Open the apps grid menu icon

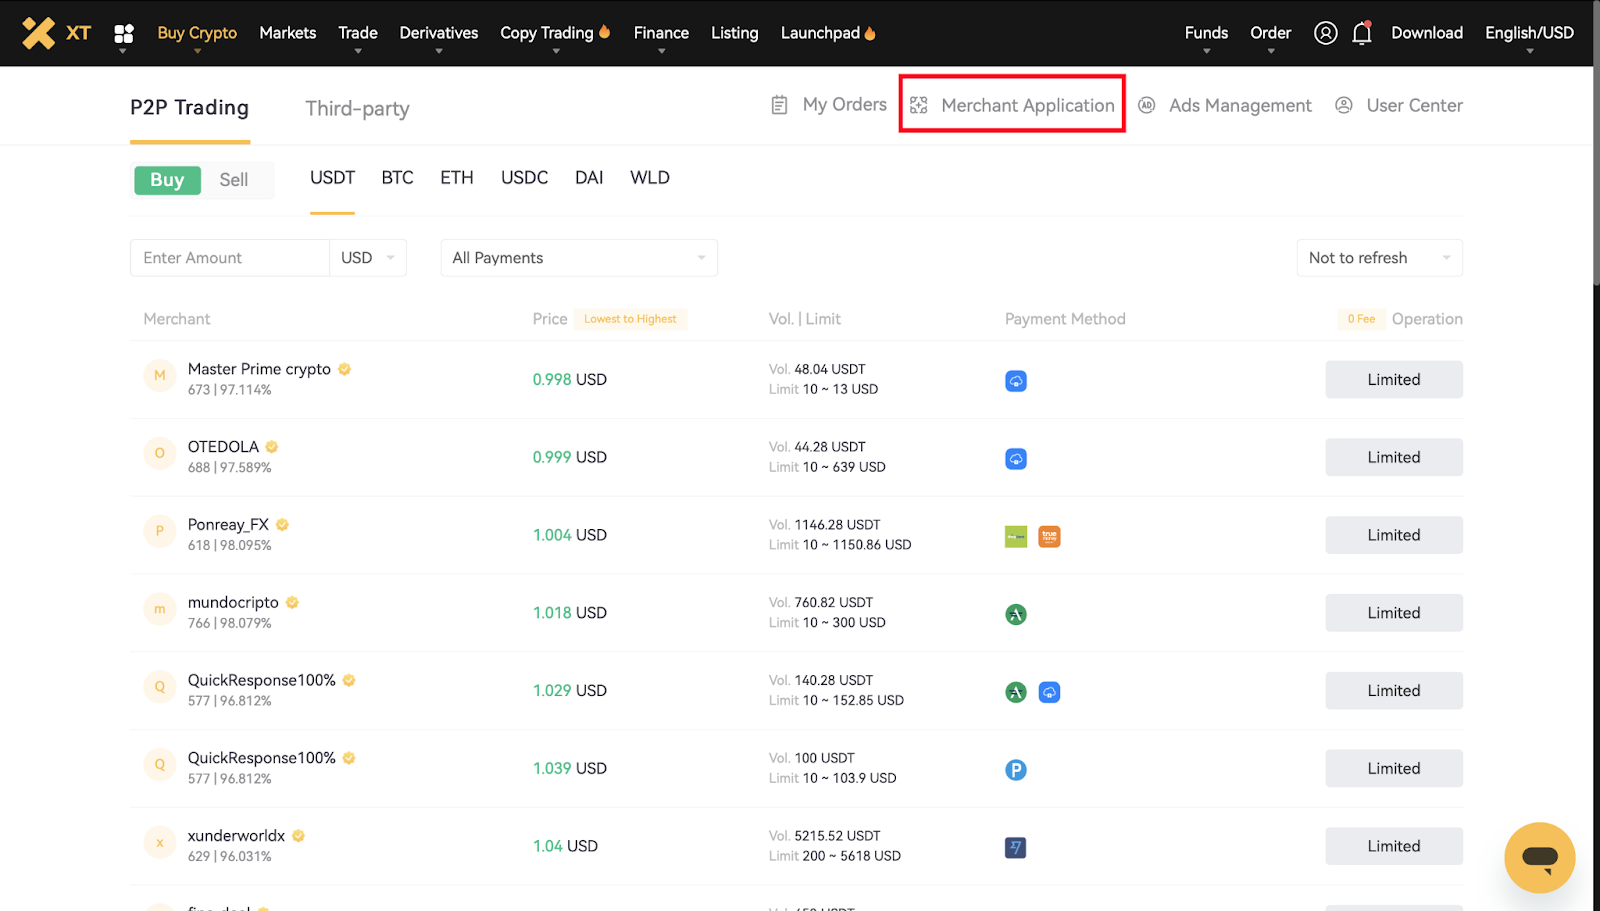(x=124, y=34)
